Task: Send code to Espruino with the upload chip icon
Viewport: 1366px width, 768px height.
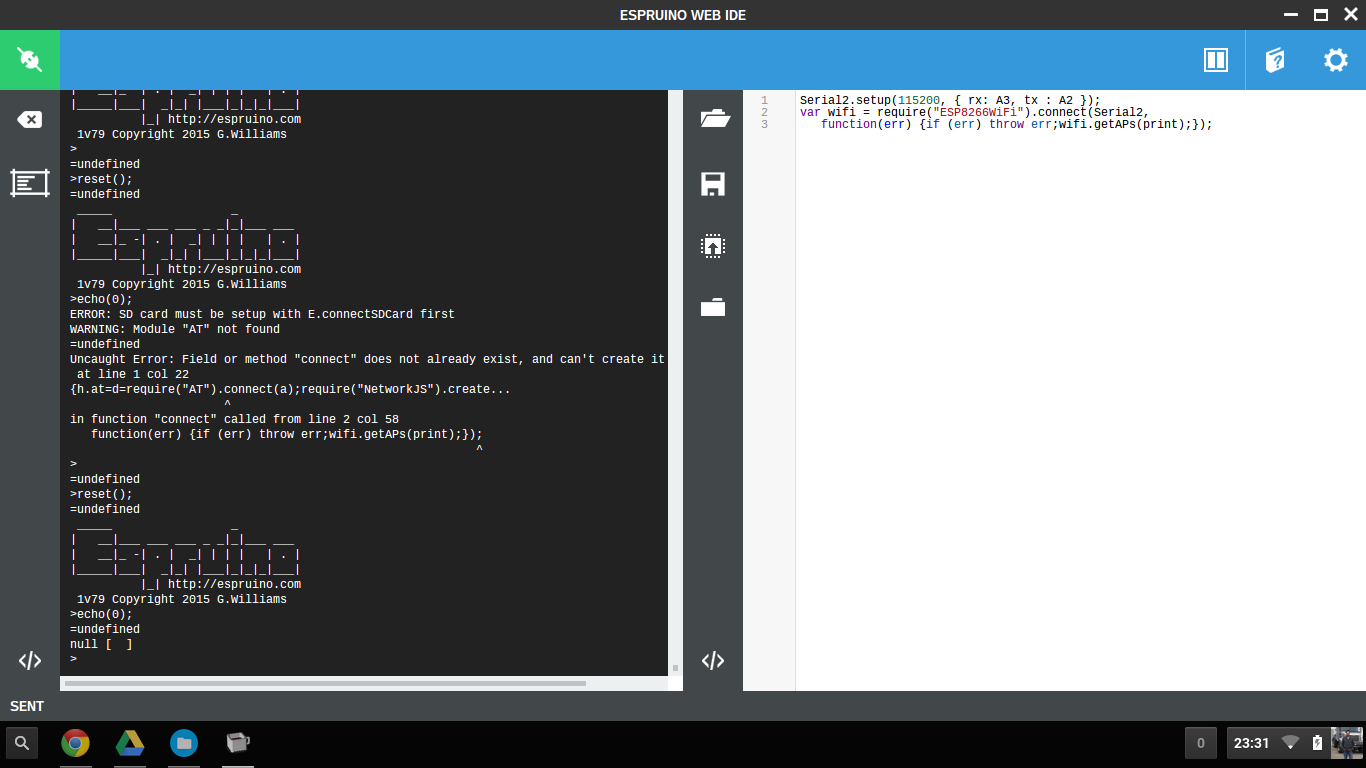Action: click(x=713, y=246)
